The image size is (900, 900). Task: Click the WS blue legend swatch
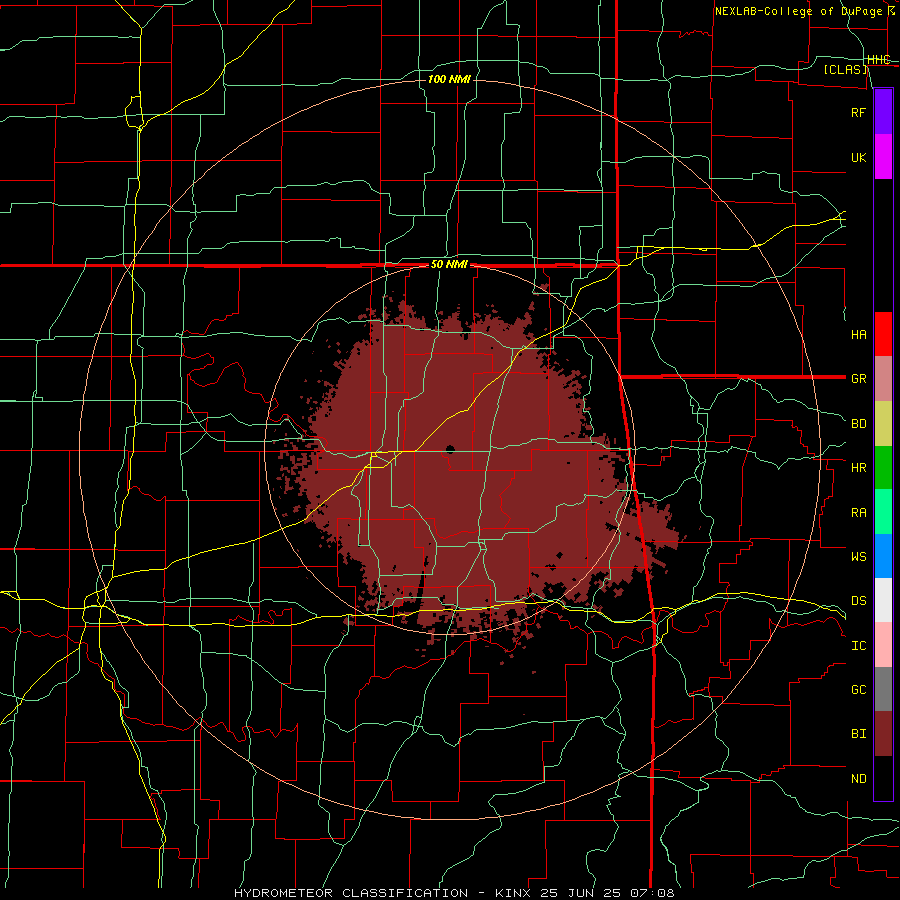[x=883, y=556]
